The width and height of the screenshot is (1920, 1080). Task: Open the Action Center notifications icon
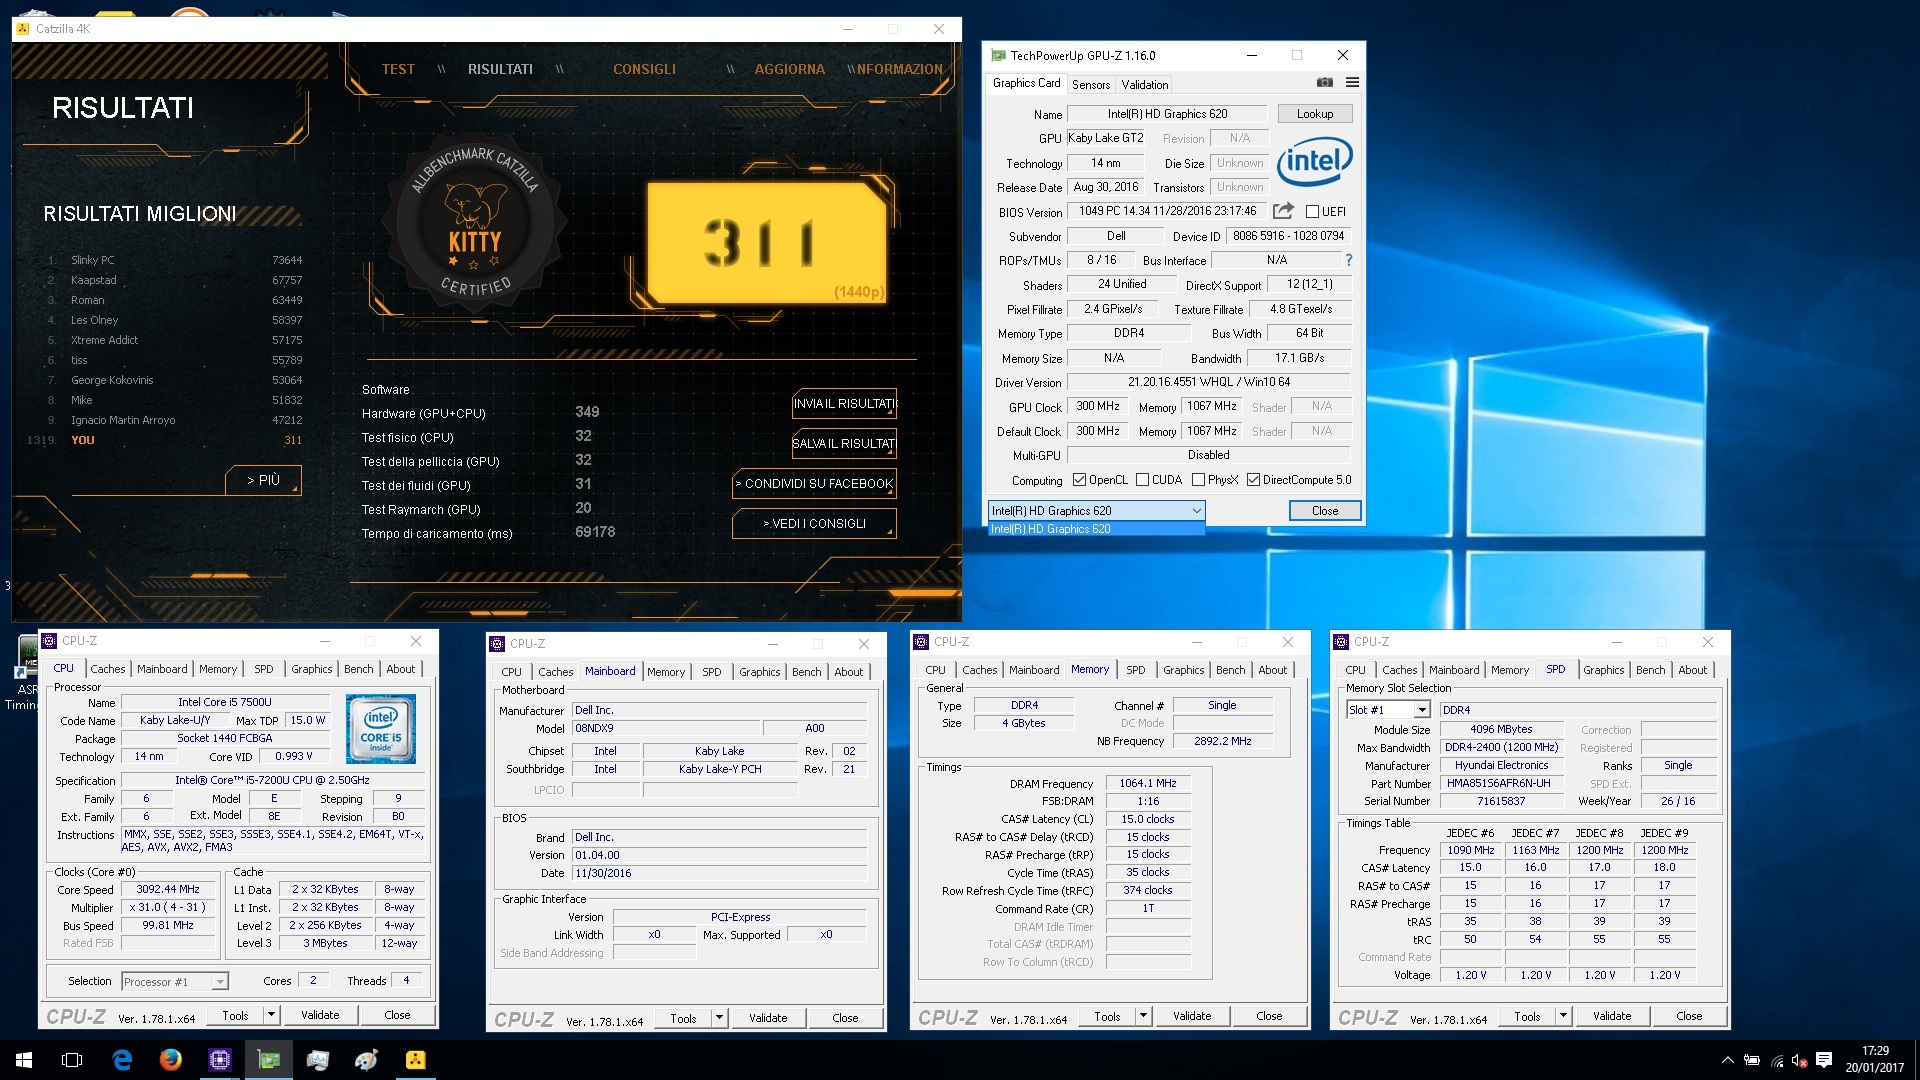pyautogui.click(x=1824, y=1060)
